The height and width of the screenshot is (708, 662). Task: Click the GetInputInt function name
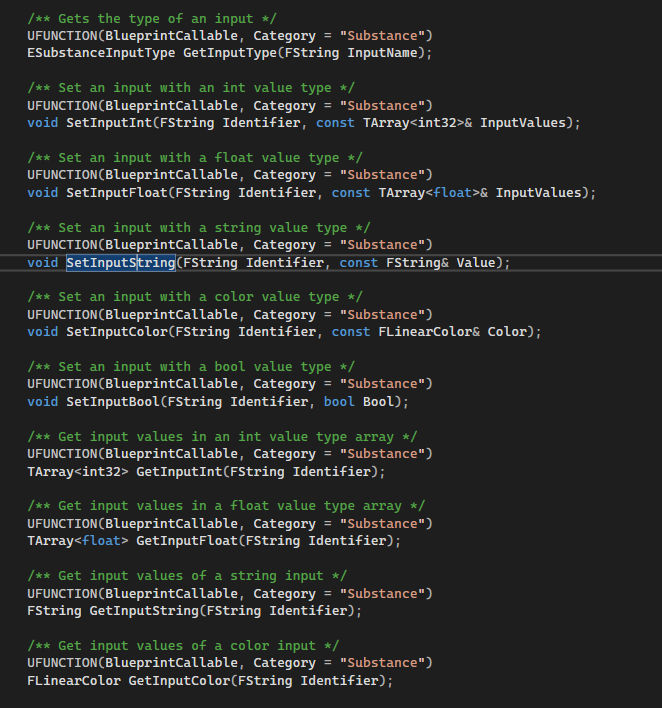tap(179, 471)
